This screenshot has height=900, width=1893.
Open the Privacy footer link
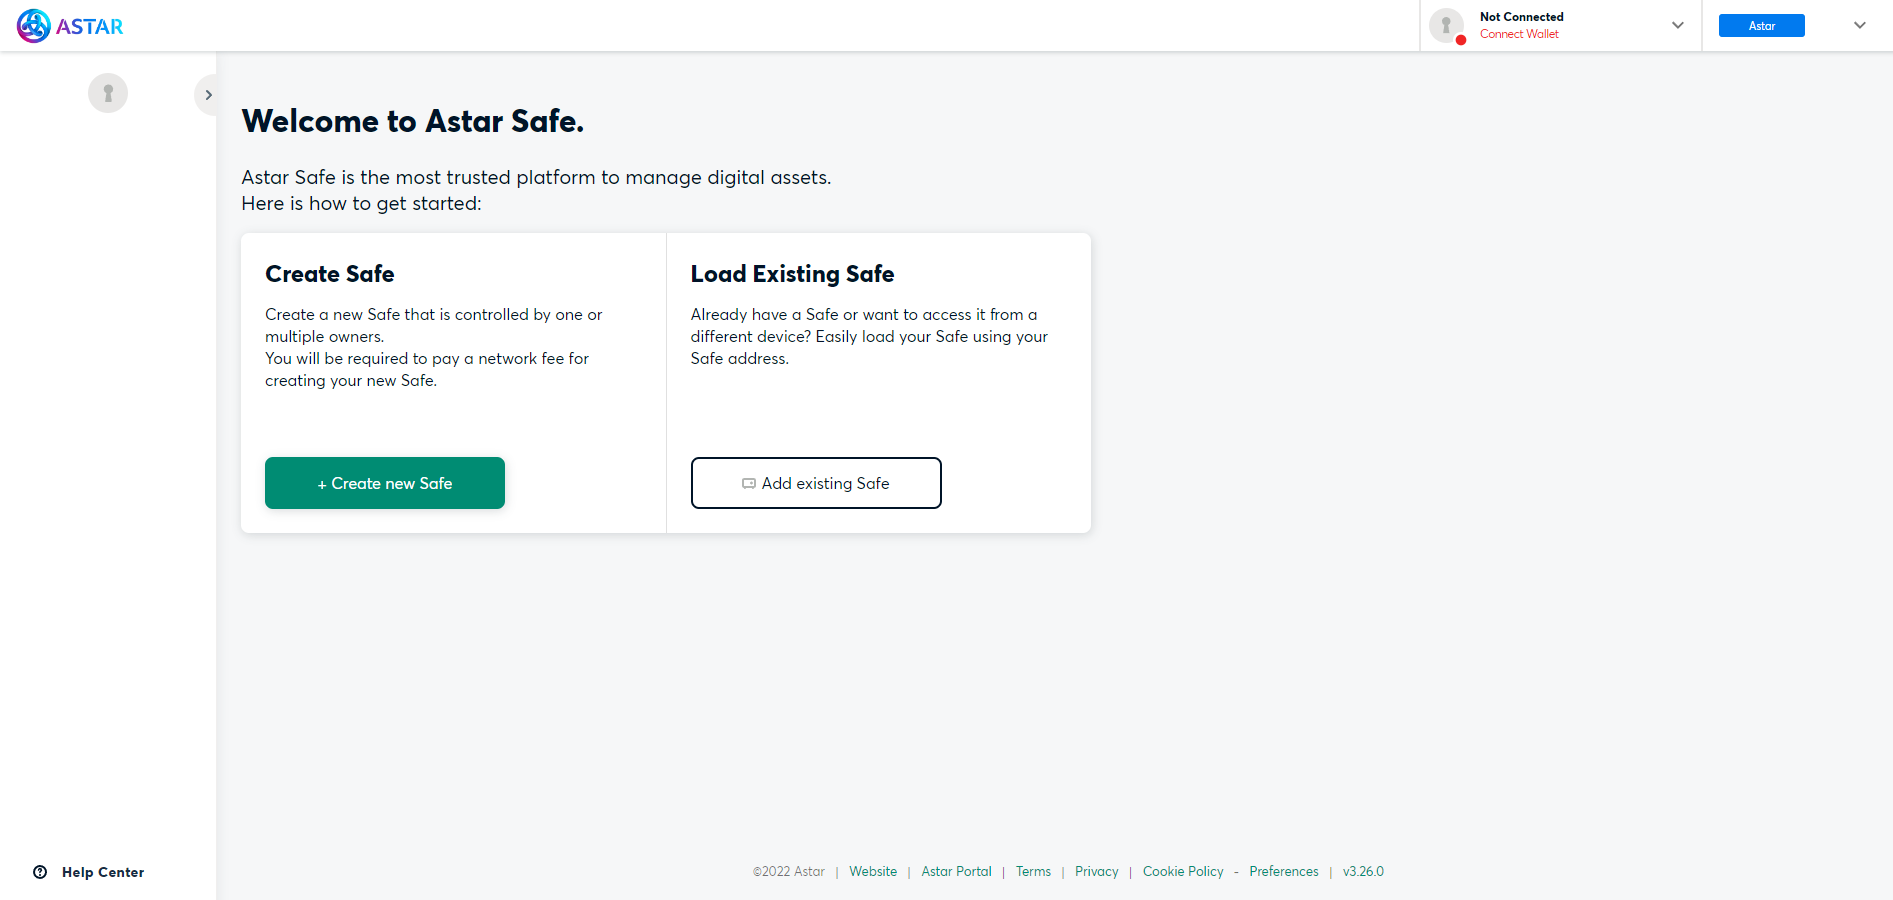(1096, 871)
